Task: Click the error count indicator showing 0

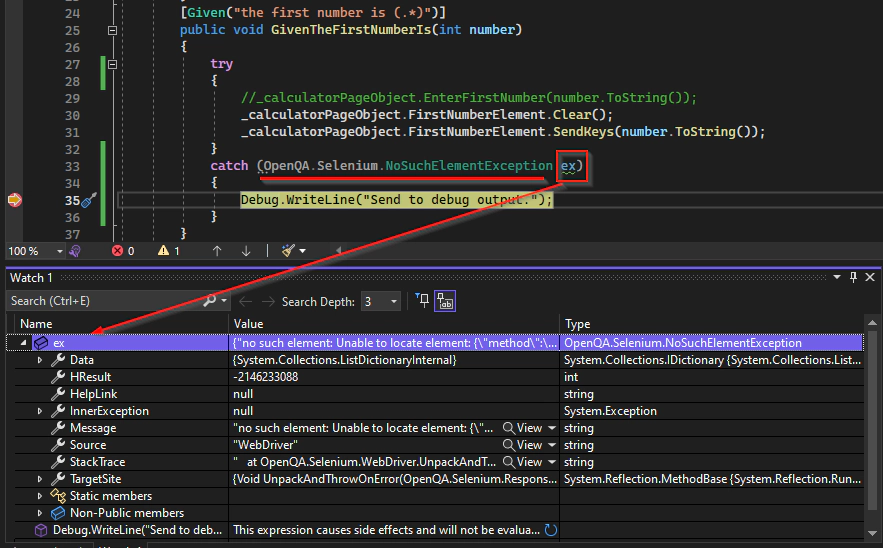Action: click(x=123, y=251)
